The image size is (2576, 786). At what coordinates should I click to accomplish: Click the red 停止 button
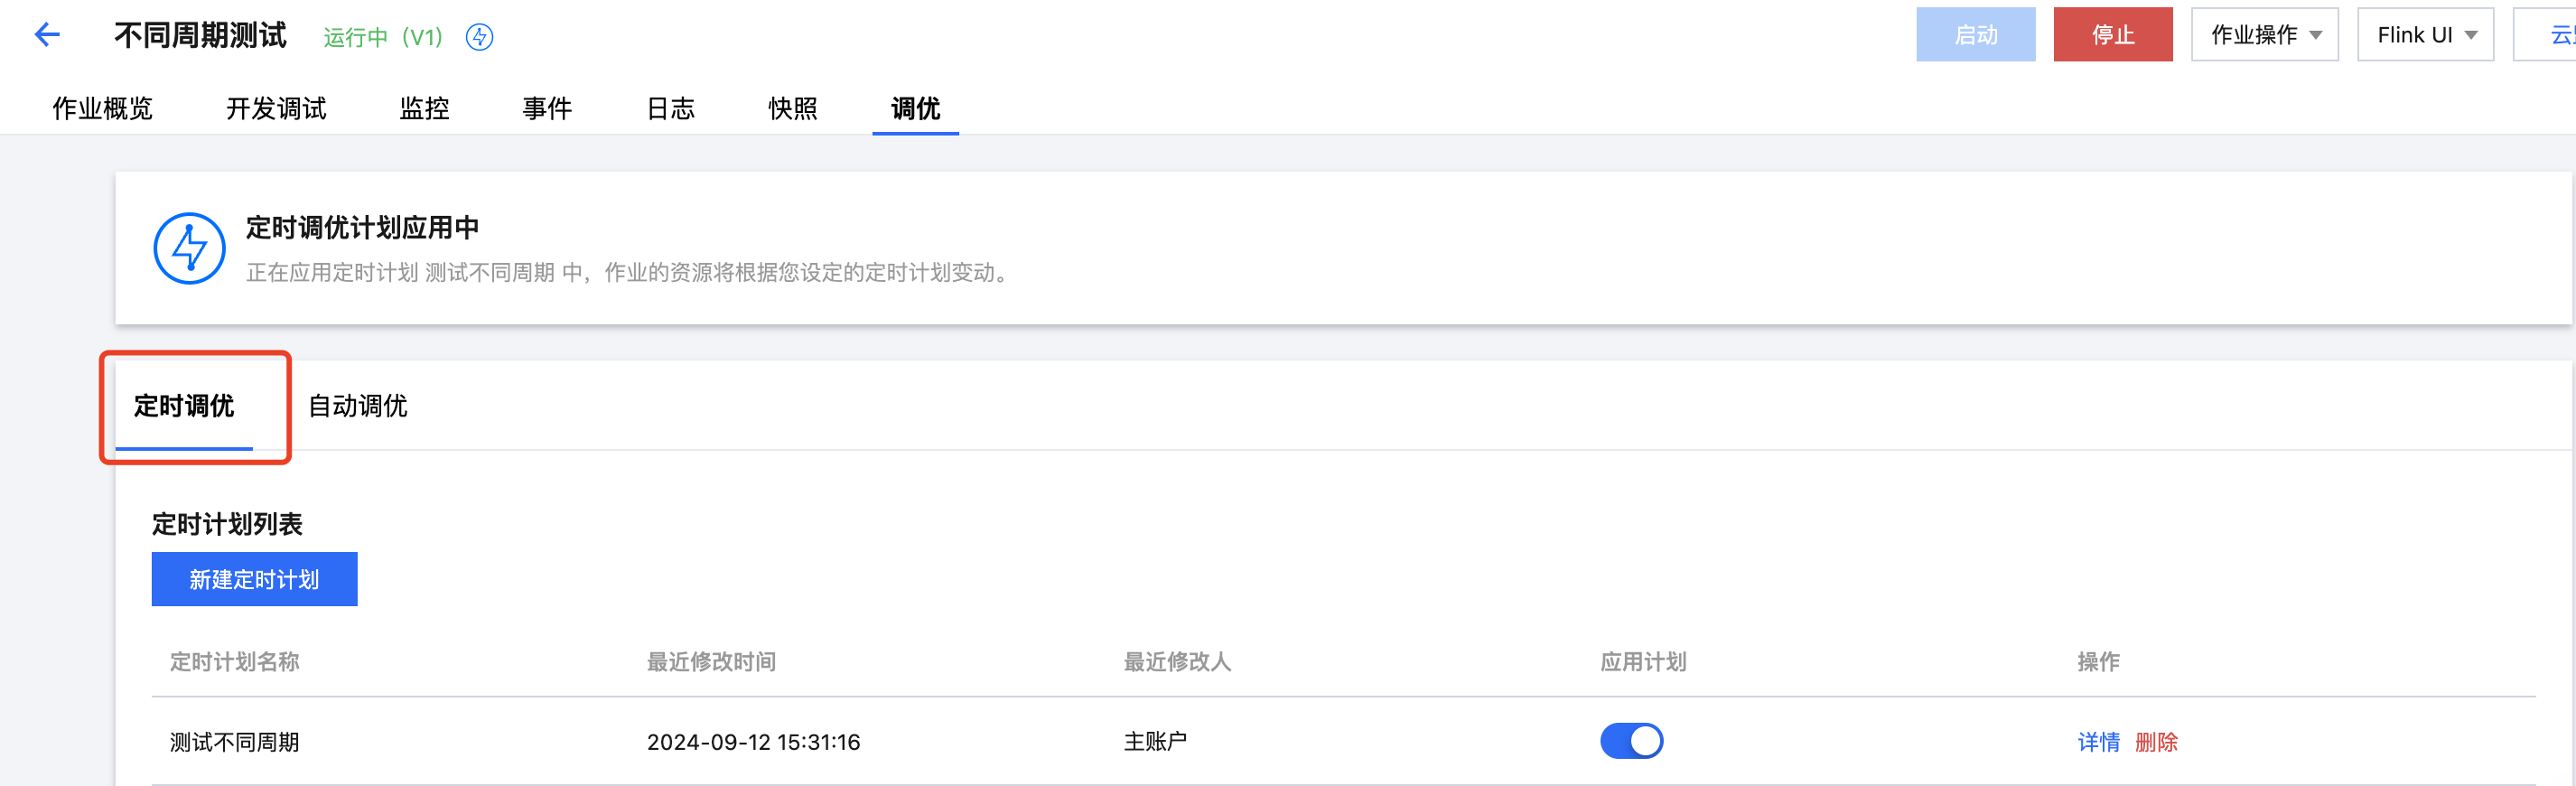click(x=2112, y=35)
